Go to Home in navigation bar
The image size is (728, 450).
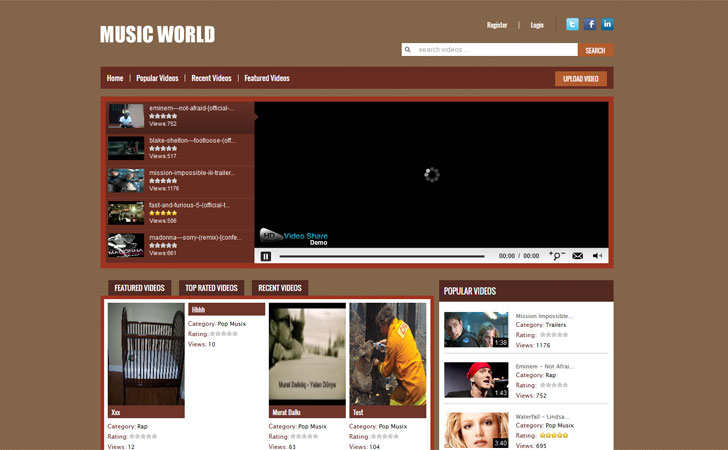coord(115,78)
